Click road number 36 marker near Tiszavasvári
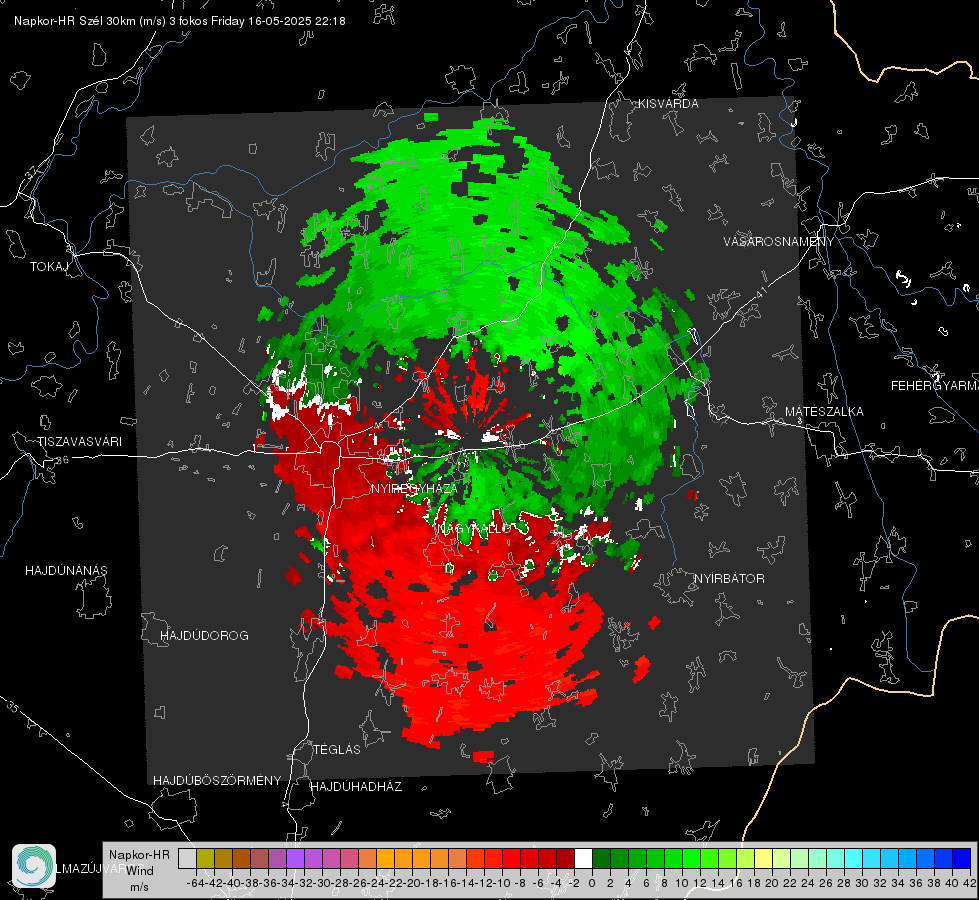Screen dimensions: 979x900 (62, 460)
